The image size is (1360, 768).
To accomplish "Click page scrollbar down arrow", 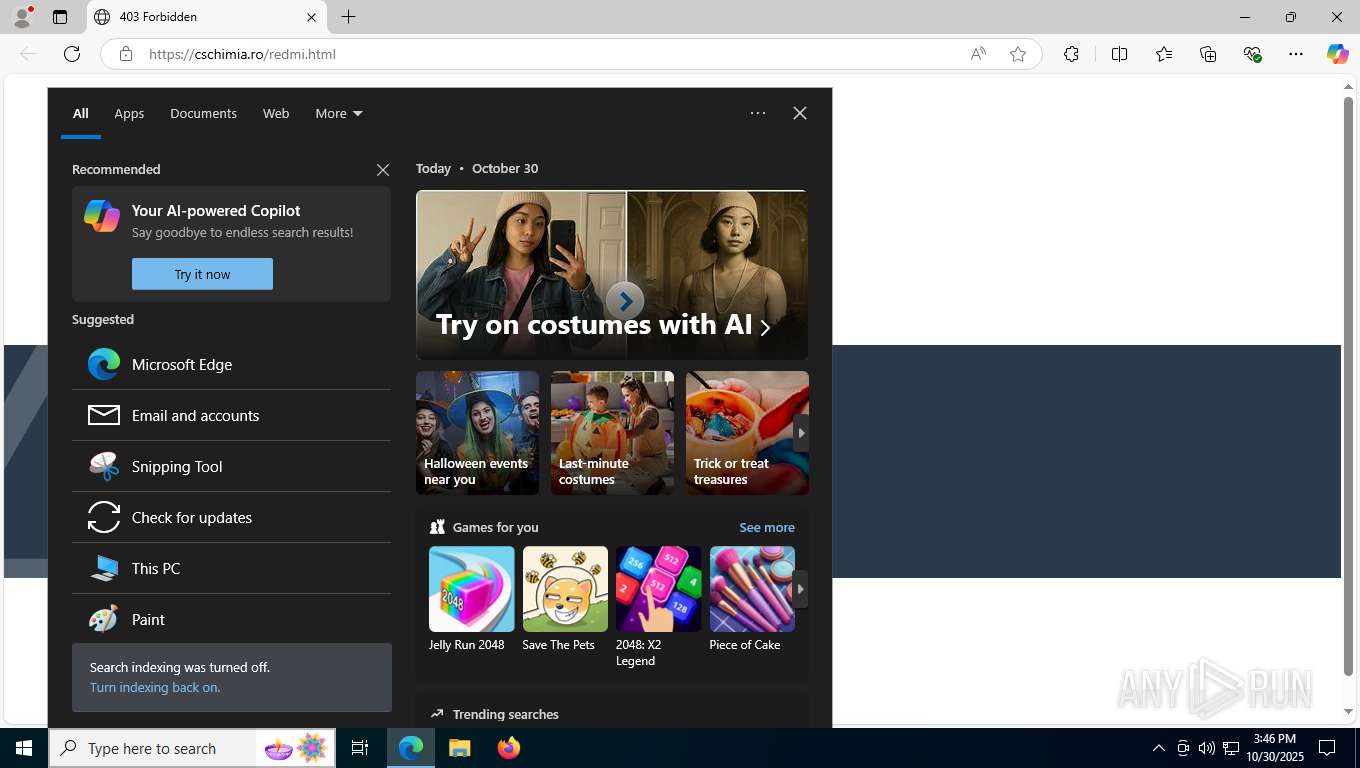I will tap(1348, 712).
